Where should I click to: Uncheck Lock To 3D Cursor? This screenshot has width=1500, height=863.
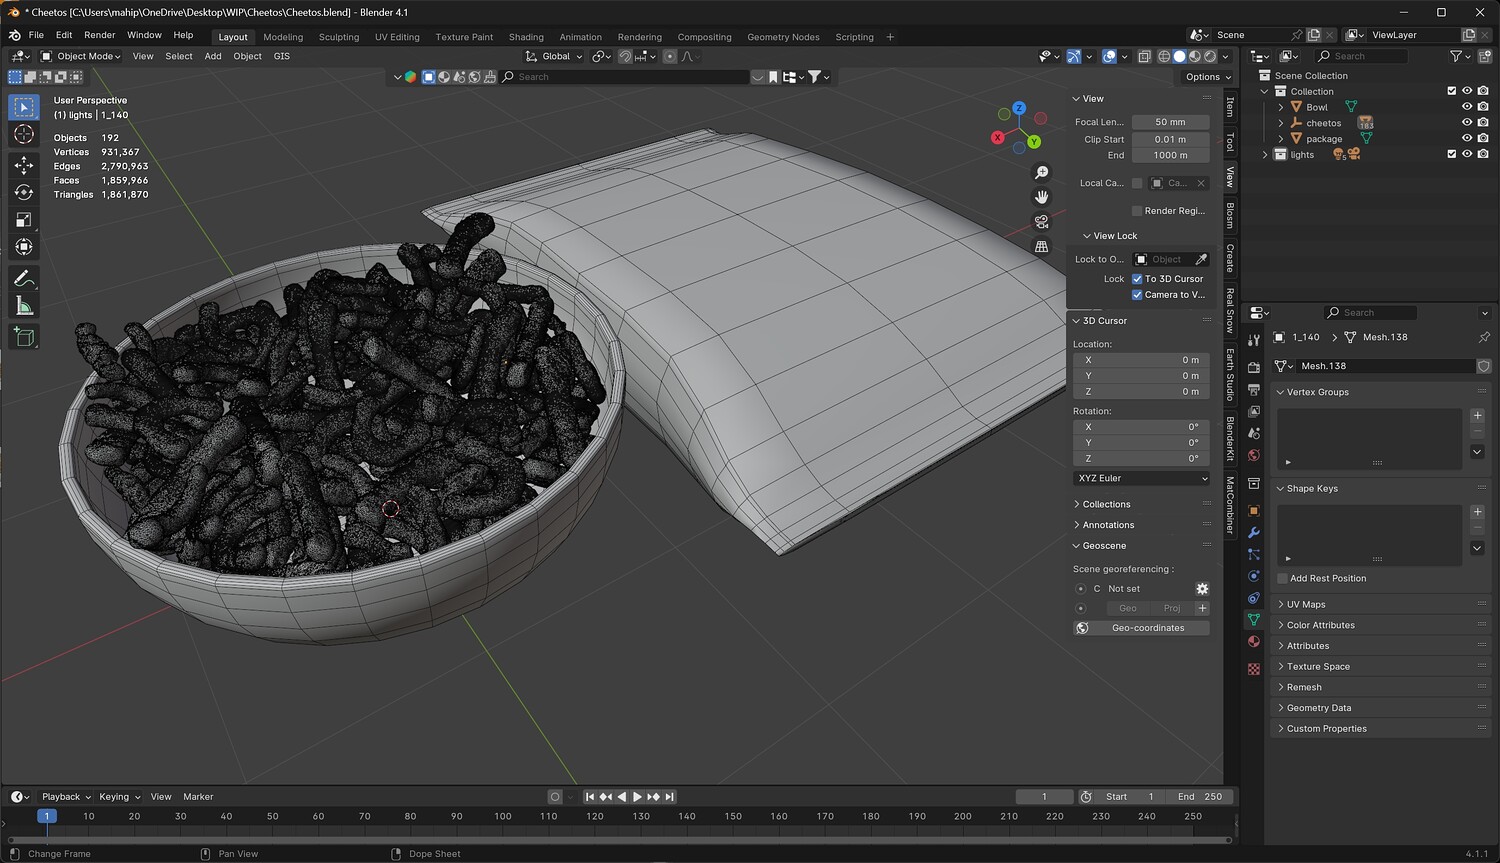1137,279
